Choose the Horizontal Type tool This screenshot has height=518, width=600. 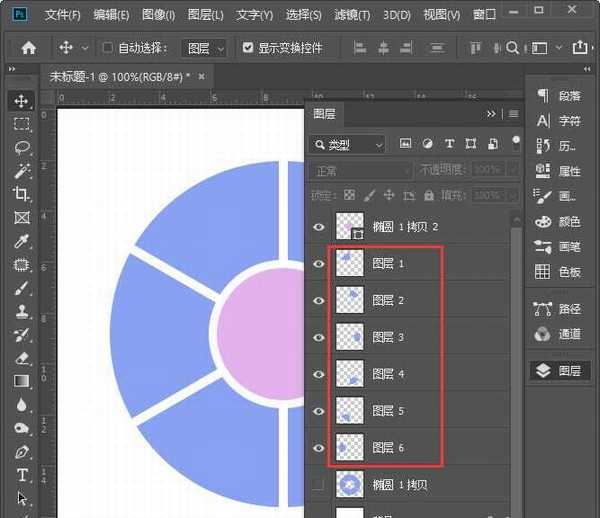(22, 475)
